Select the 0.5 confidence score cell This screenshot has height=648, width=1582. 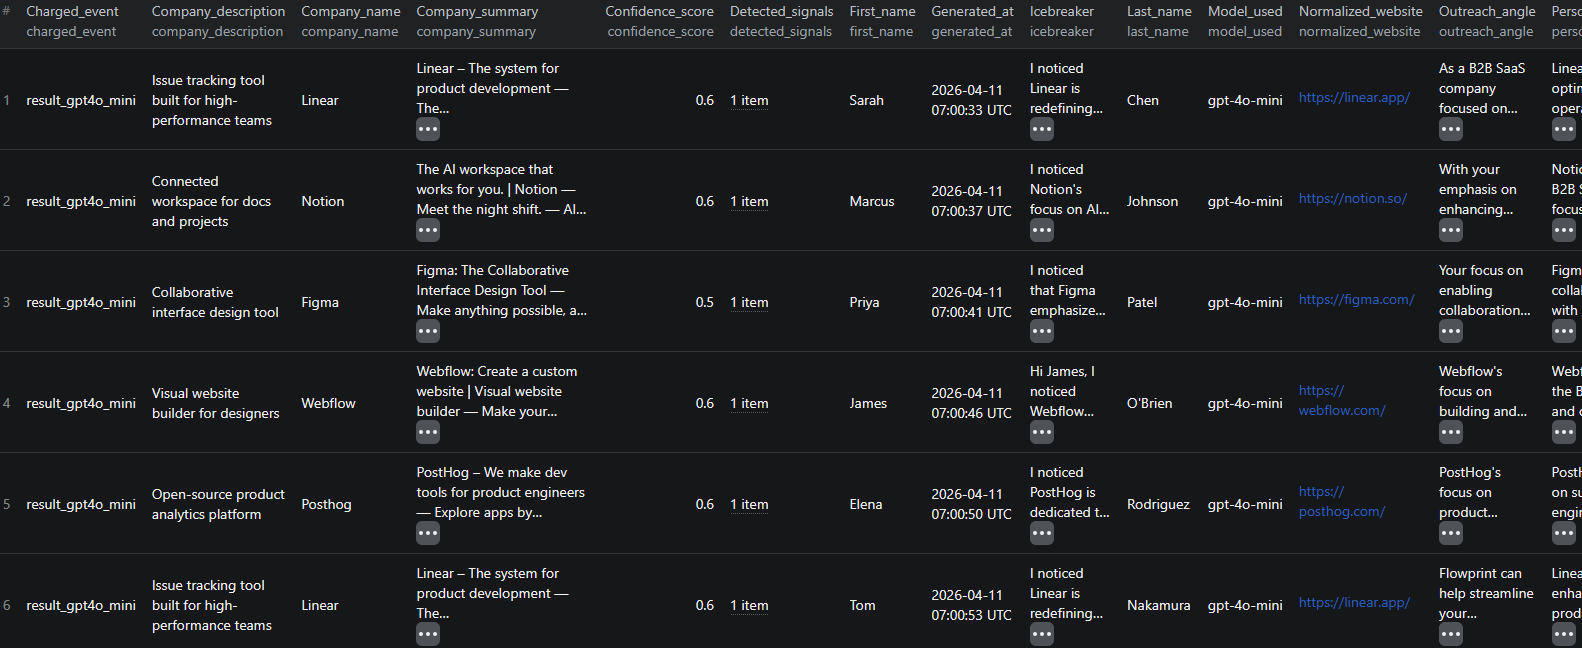(705, 302)
